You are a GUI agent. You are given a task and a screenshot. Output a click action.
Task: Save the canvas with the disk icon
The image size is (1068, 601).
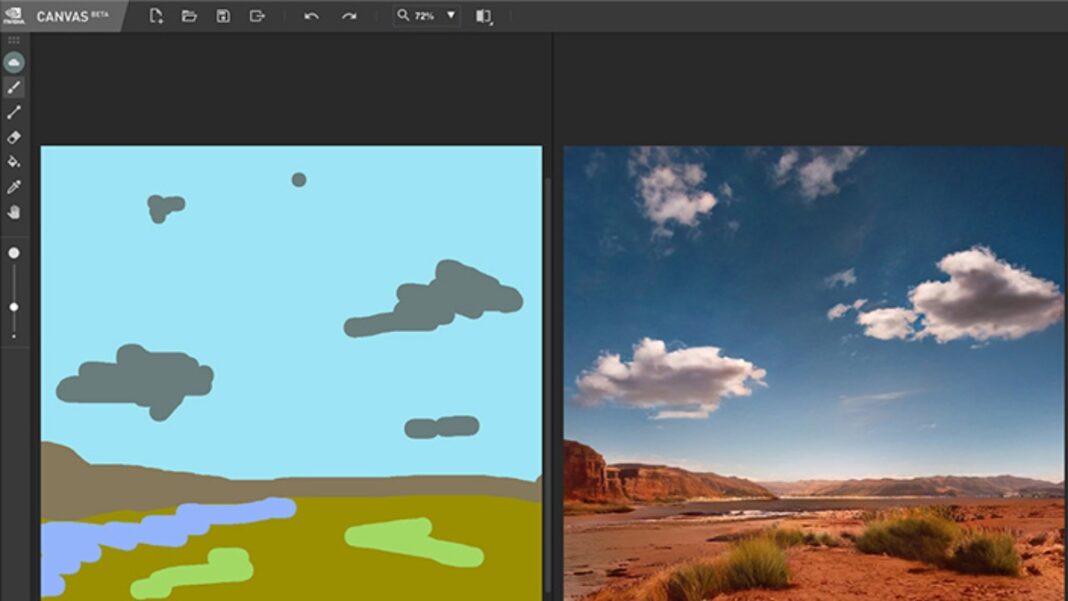[223, 16]
